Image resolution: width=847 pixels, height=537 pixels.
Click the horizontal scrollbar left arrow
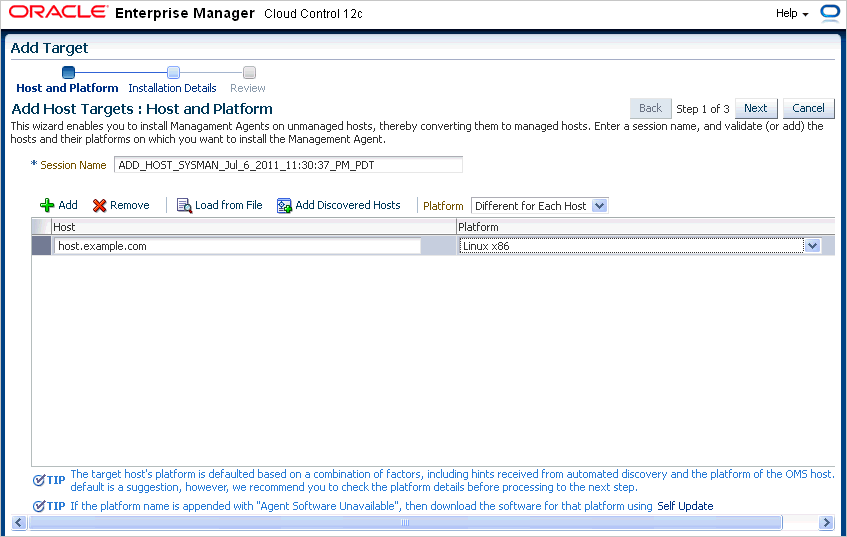pos(19,522)
